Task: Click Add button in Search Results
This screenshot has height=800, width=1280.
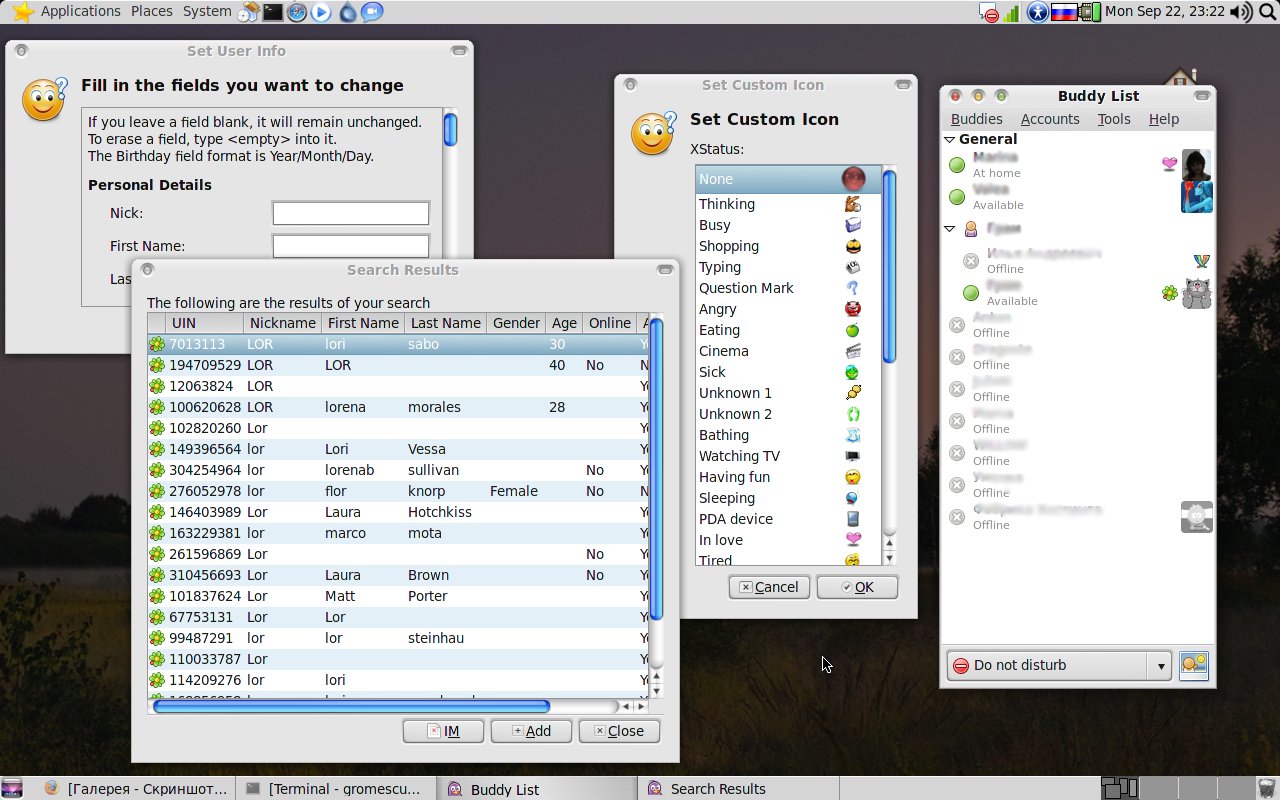Action: point(531,731)
